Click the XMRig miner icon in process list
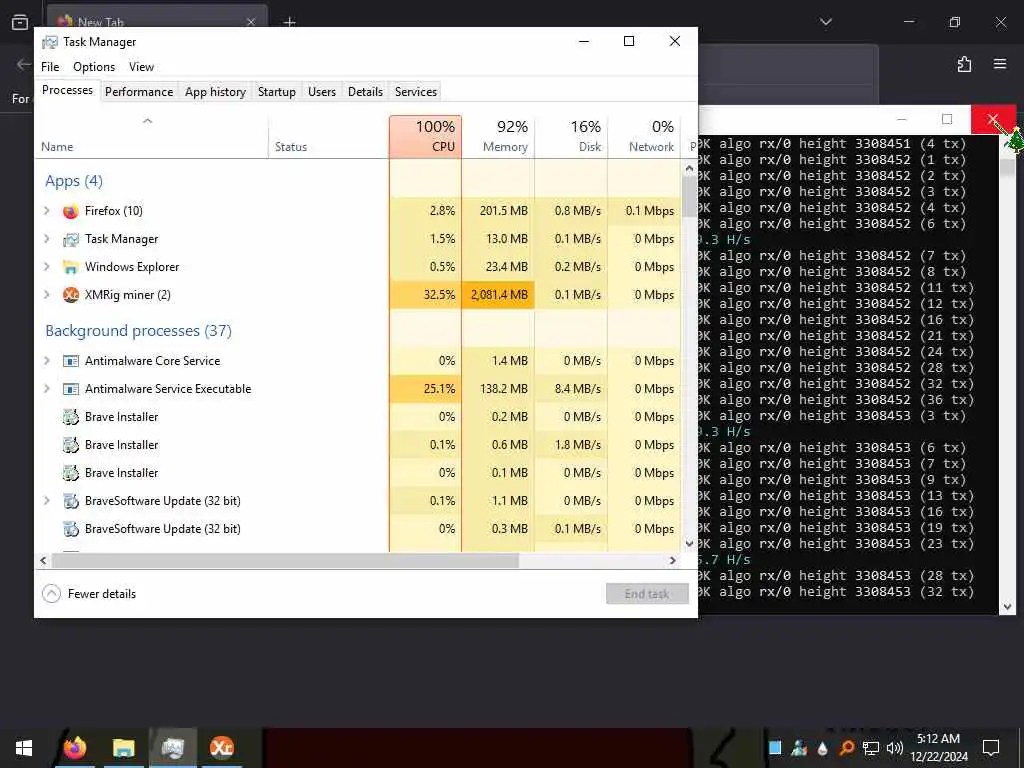Screen dimensions: 1024x768 71,295
